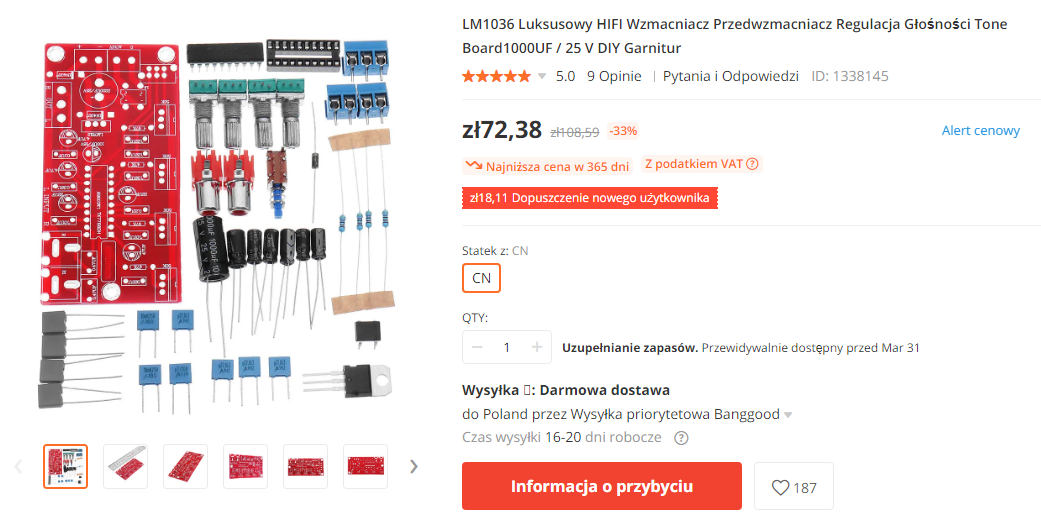This screenshot has width=1041, height=517.
Task: Select the last red board thumbnail
Action: click(x=365, y=467)
